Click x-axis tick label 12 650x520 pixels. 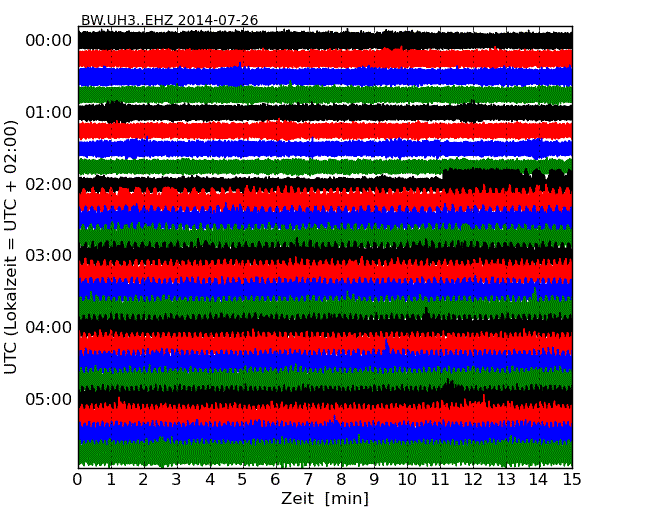pos(473,480)
